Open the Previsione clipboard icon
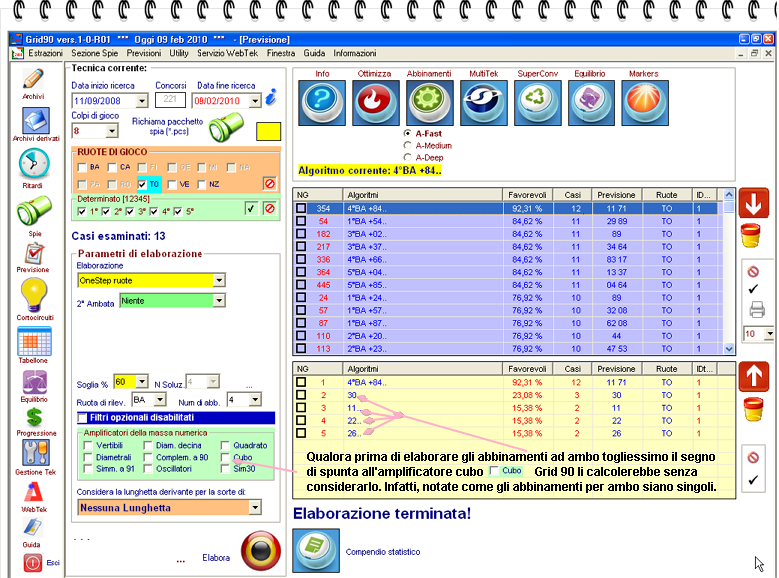 pos(34,253)
